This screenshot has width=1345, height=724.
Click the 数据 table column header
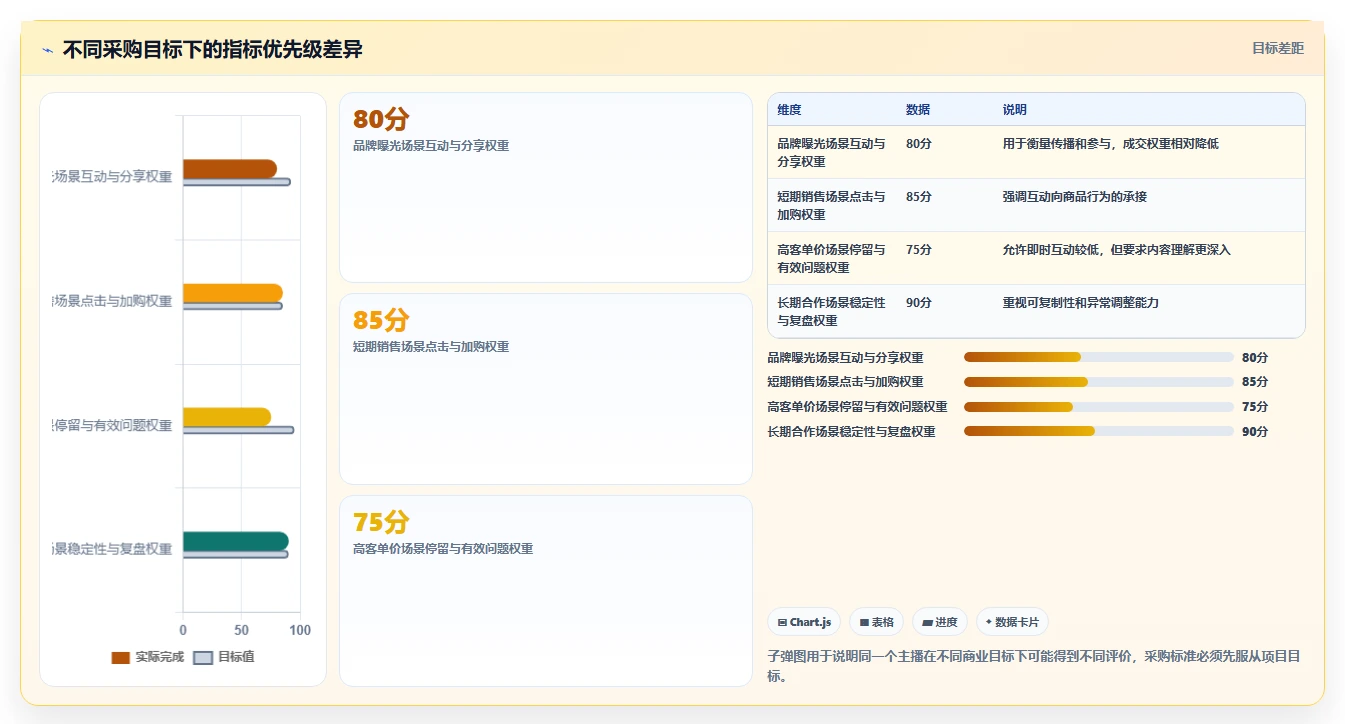pyautogui.click(x=918, y=110)
